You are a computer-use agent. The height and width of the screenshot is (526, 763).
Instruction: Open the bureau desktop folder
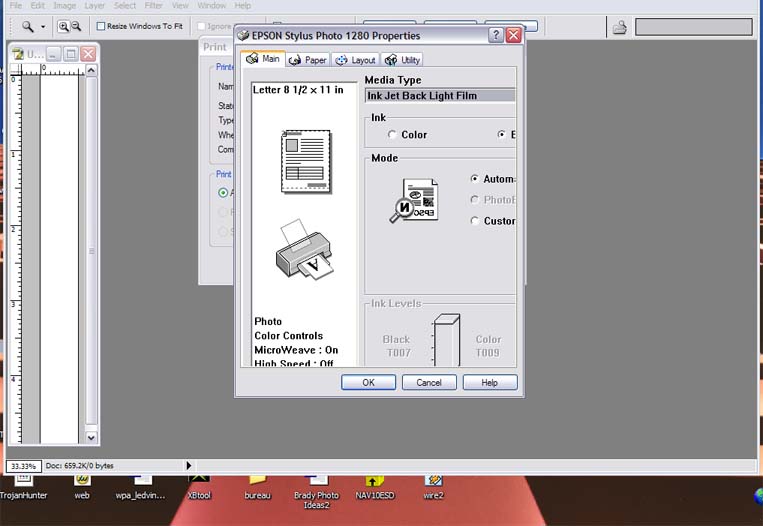coord(257,488)
